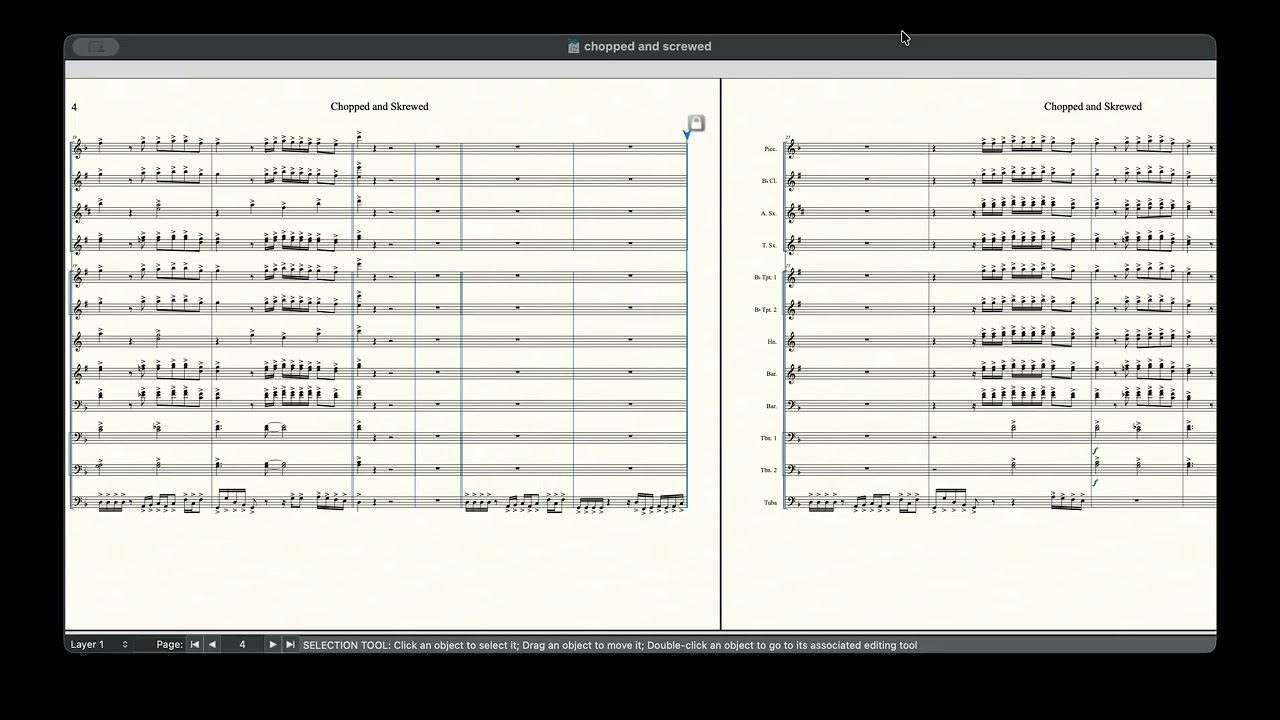Select the T. Sx. staff name
The width and height of the screenshot is (1280, 720).
point(769,245)
